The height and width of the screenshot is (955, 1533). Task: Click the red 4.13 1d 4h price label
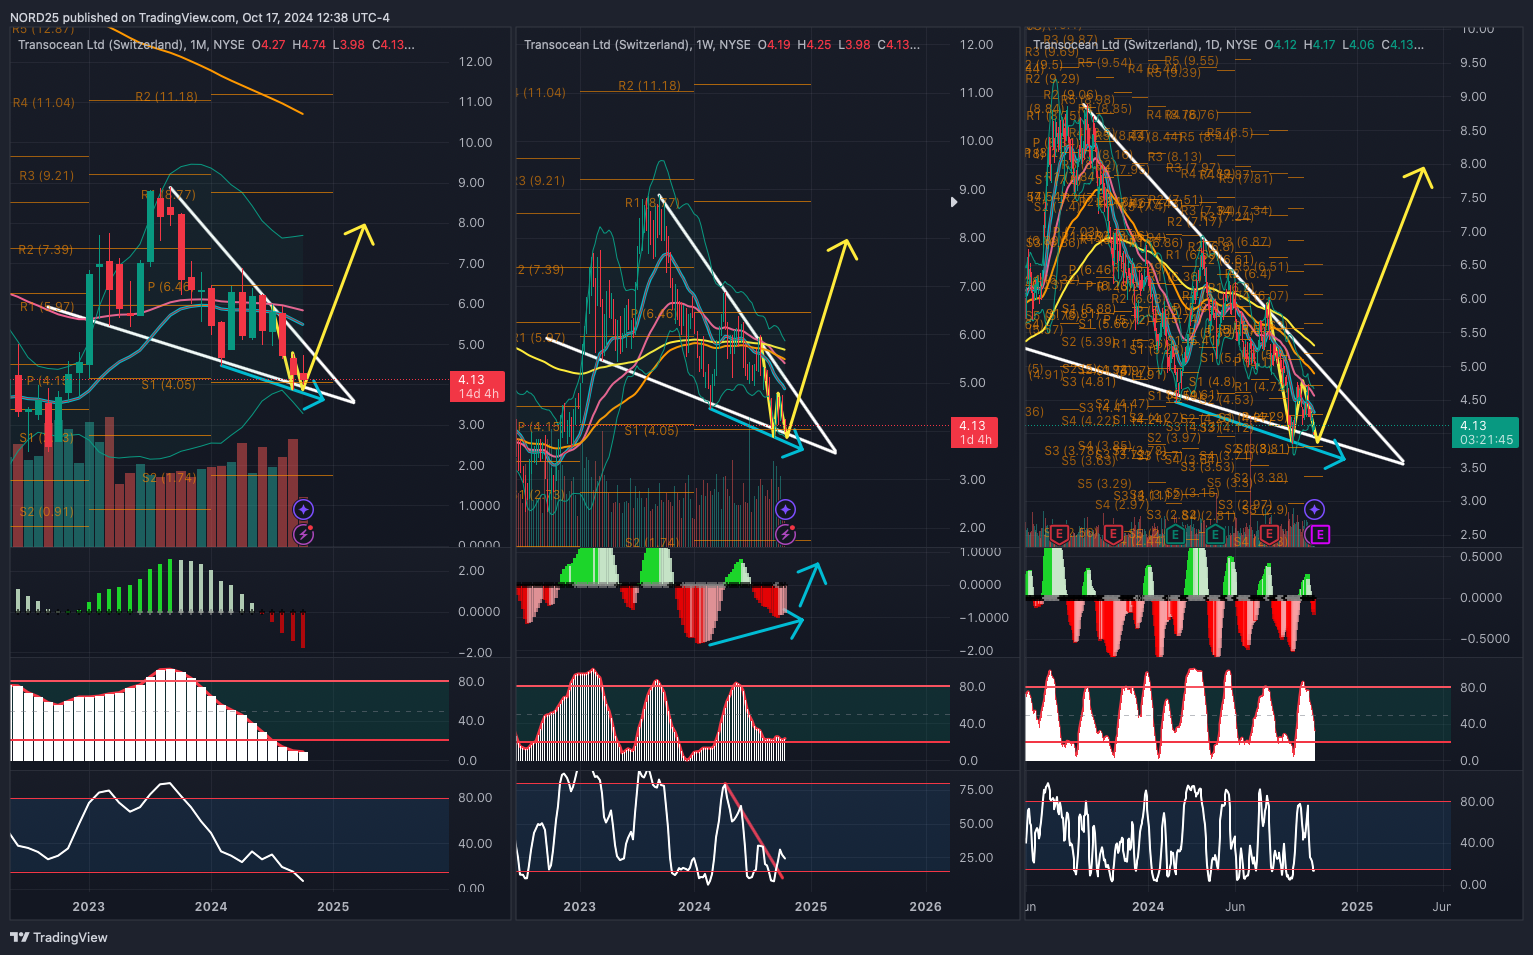tap(976, 433)
